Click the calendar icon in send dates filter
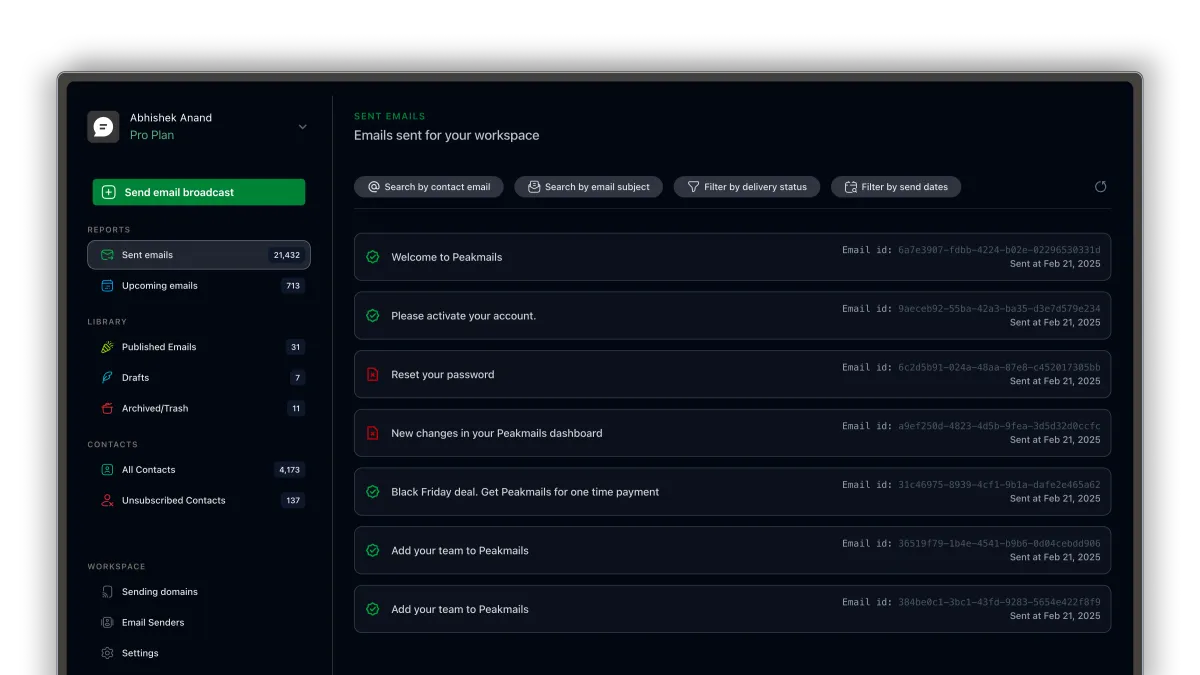The width and height of the screenshot is (1200, 675). point(851,187)
